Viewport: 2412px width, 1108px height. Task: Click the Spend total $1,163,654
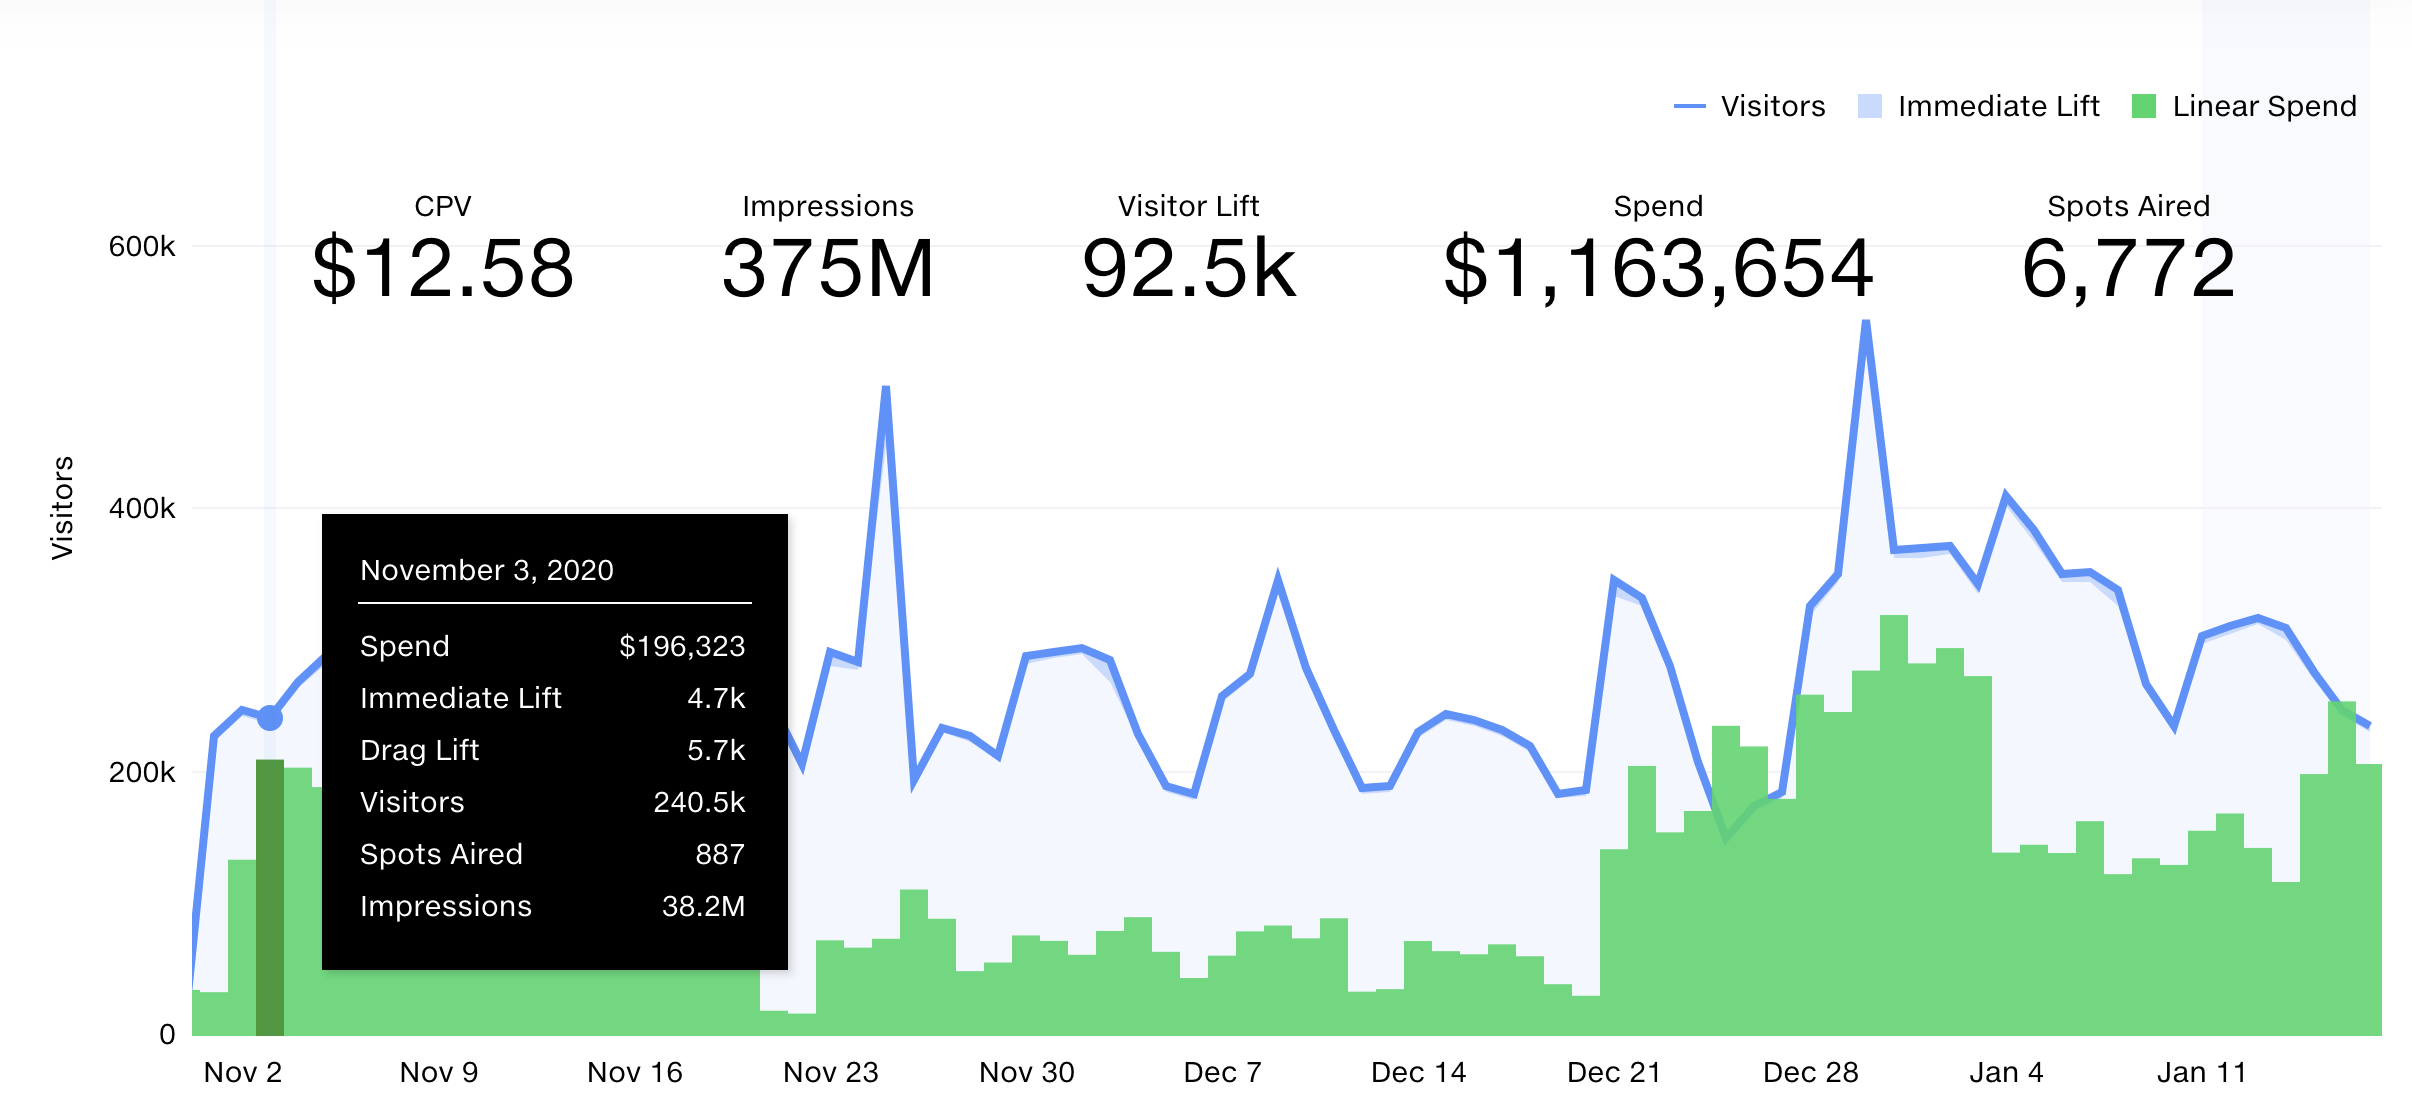[x=1658, y=268]
